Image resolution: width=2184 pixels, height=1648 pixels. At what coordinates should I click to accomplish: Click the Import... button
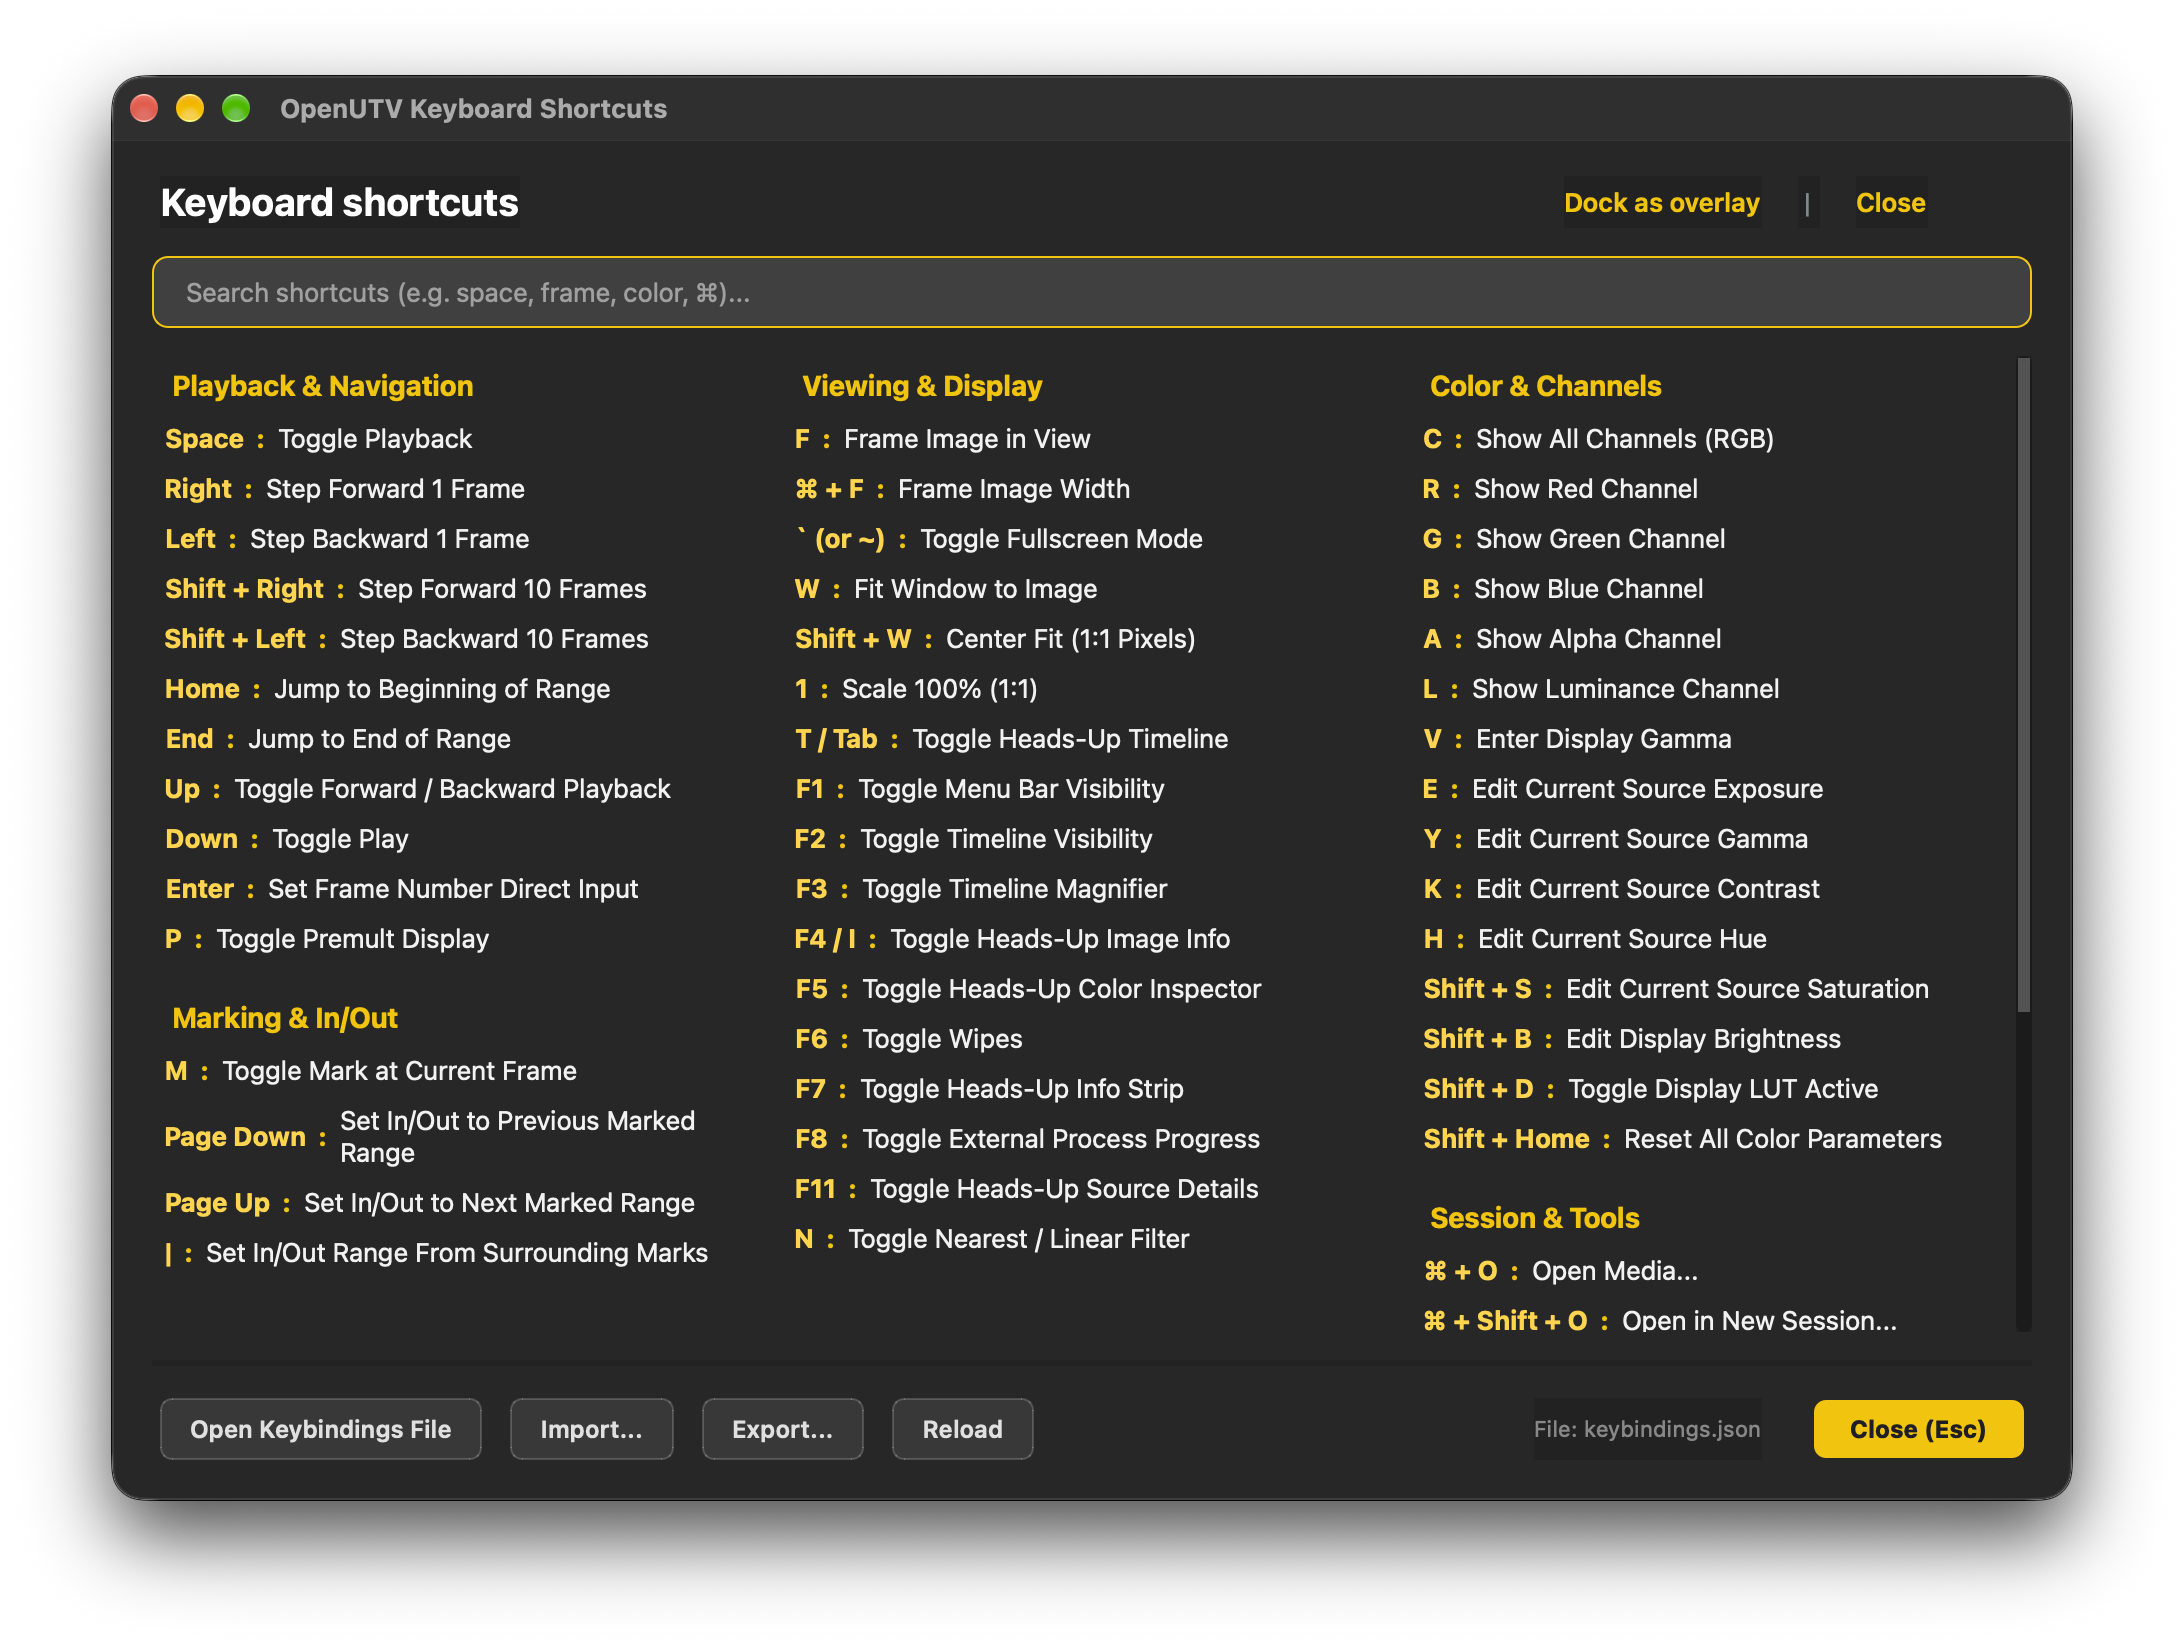[x=591, y=1429]
